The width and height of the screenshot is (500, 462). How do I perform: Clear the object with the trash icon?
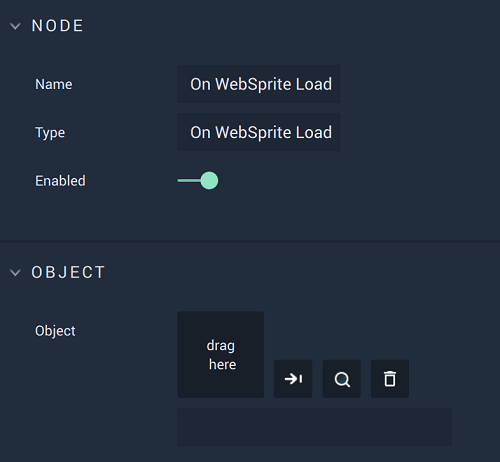(390, 379)
